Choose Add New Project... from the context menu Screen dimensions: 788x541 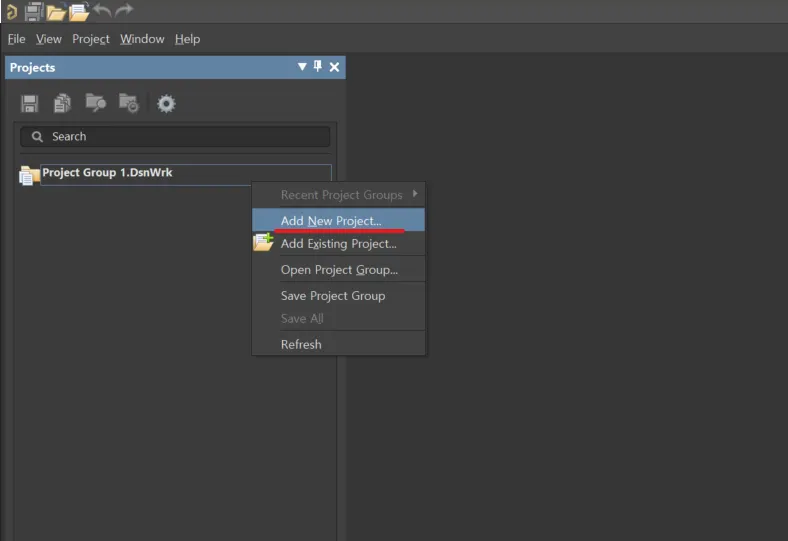338,220
